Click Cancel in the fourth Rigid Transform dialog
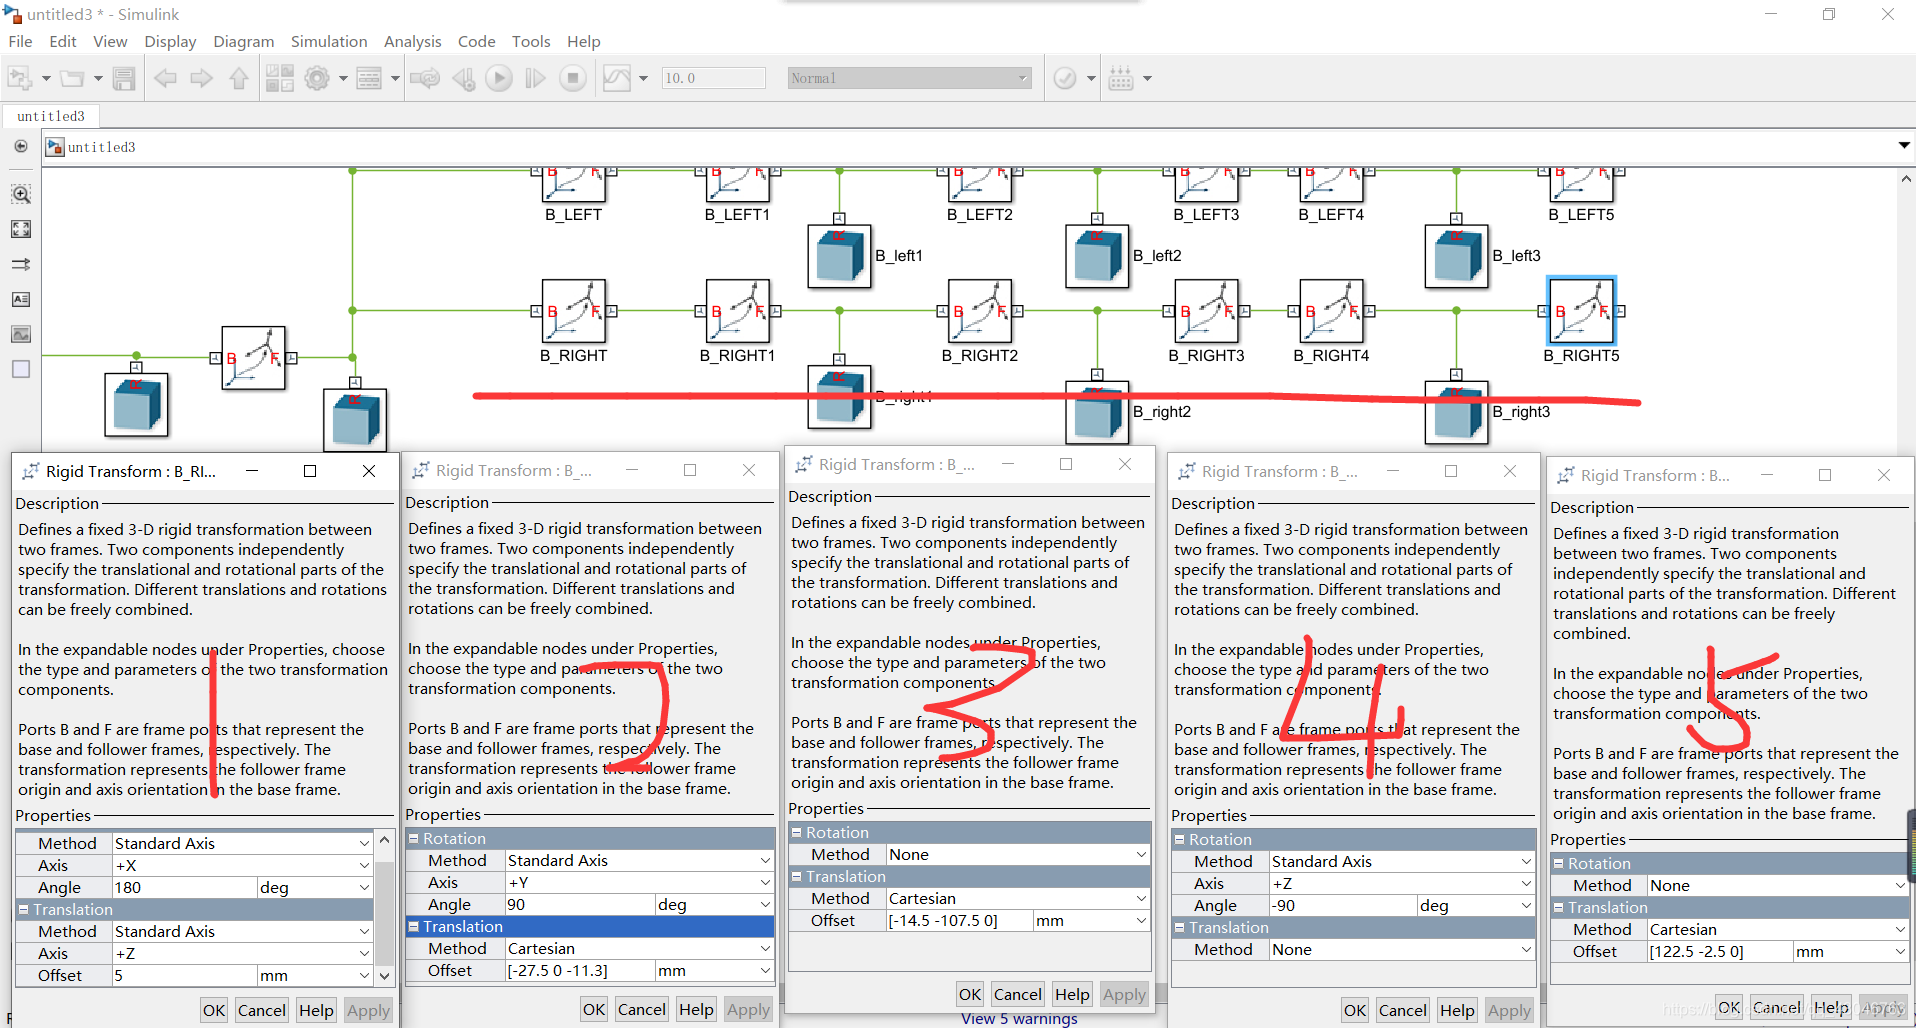 pyautogui.click(x=1402, y=1010)
